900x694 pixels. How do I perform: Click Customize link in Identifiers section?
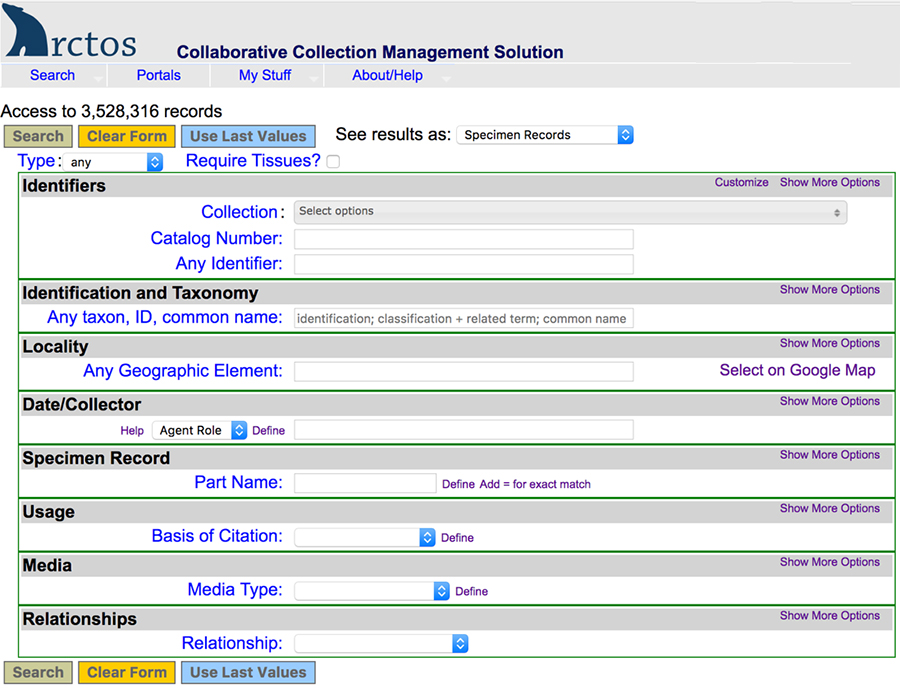[741, 183]
